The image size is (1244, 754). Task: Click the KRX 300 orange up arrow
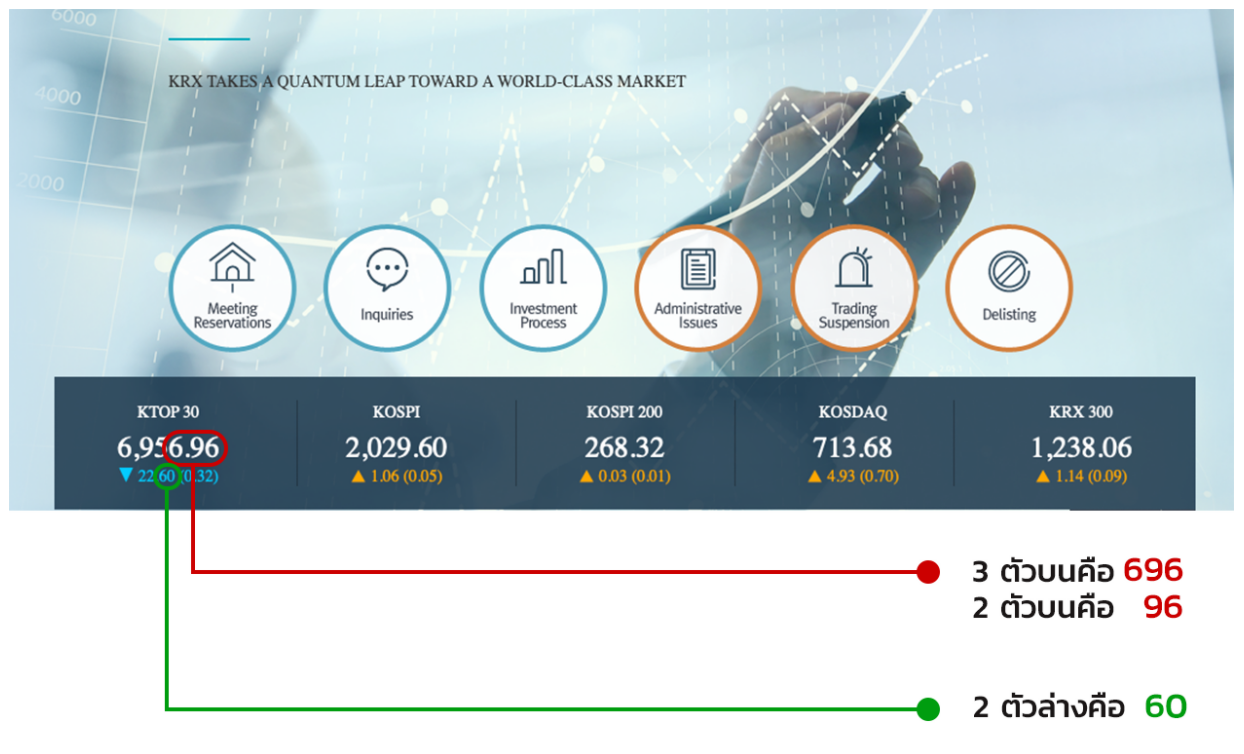1044,477
